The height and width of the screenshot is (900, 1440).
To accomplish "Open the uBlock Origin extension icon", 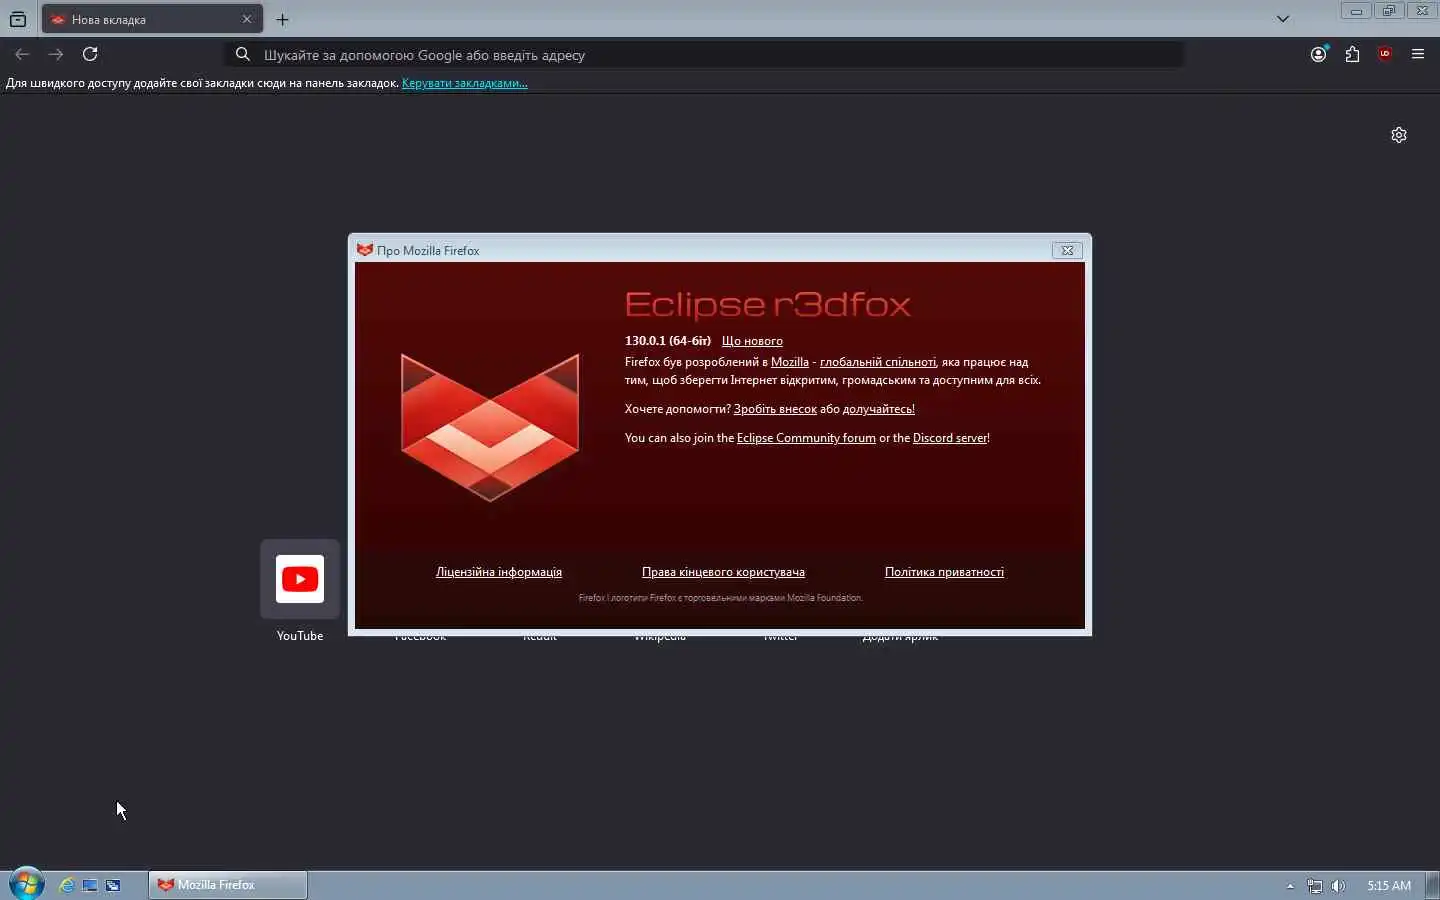I will click(x=1385, y=54).
